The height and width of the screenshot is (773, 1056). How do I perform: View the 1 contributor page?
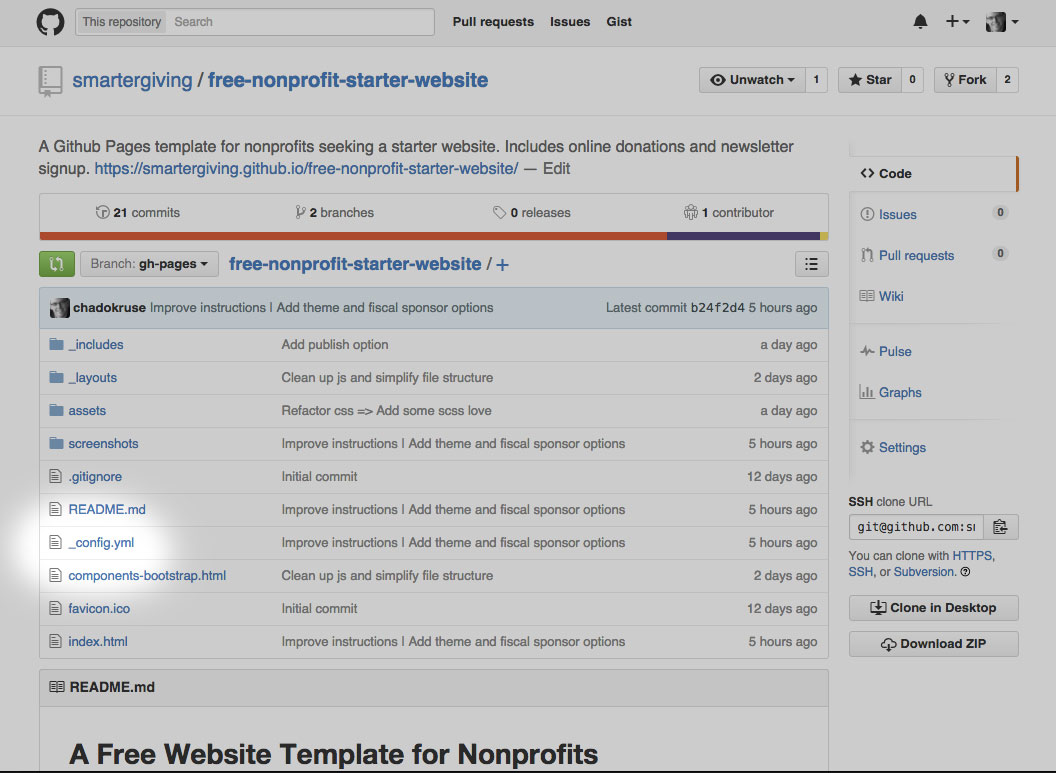pyautogui.click(x=729, y=213)
